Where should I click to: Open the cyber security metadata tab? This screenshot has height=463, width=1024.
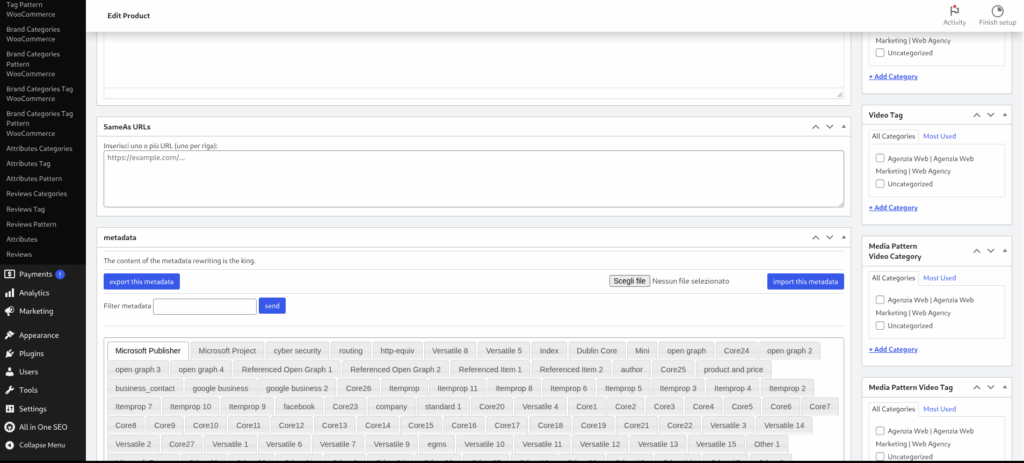pyautogui.click(x=297, y=351)
